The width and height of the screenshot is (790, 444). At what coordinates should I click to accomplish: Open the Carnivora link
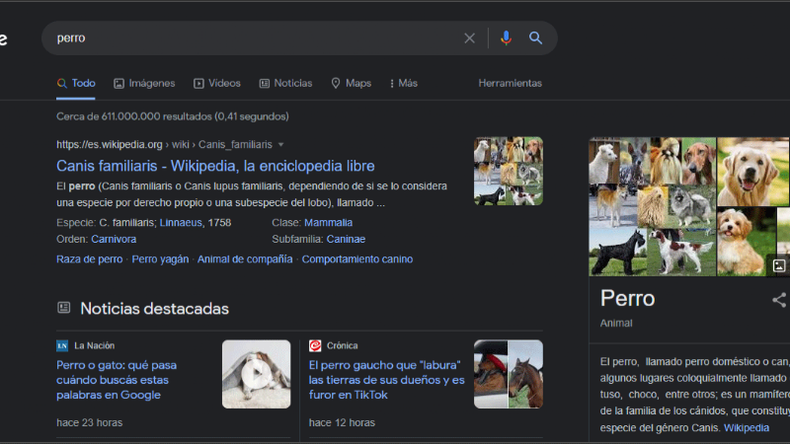(114, 239)
